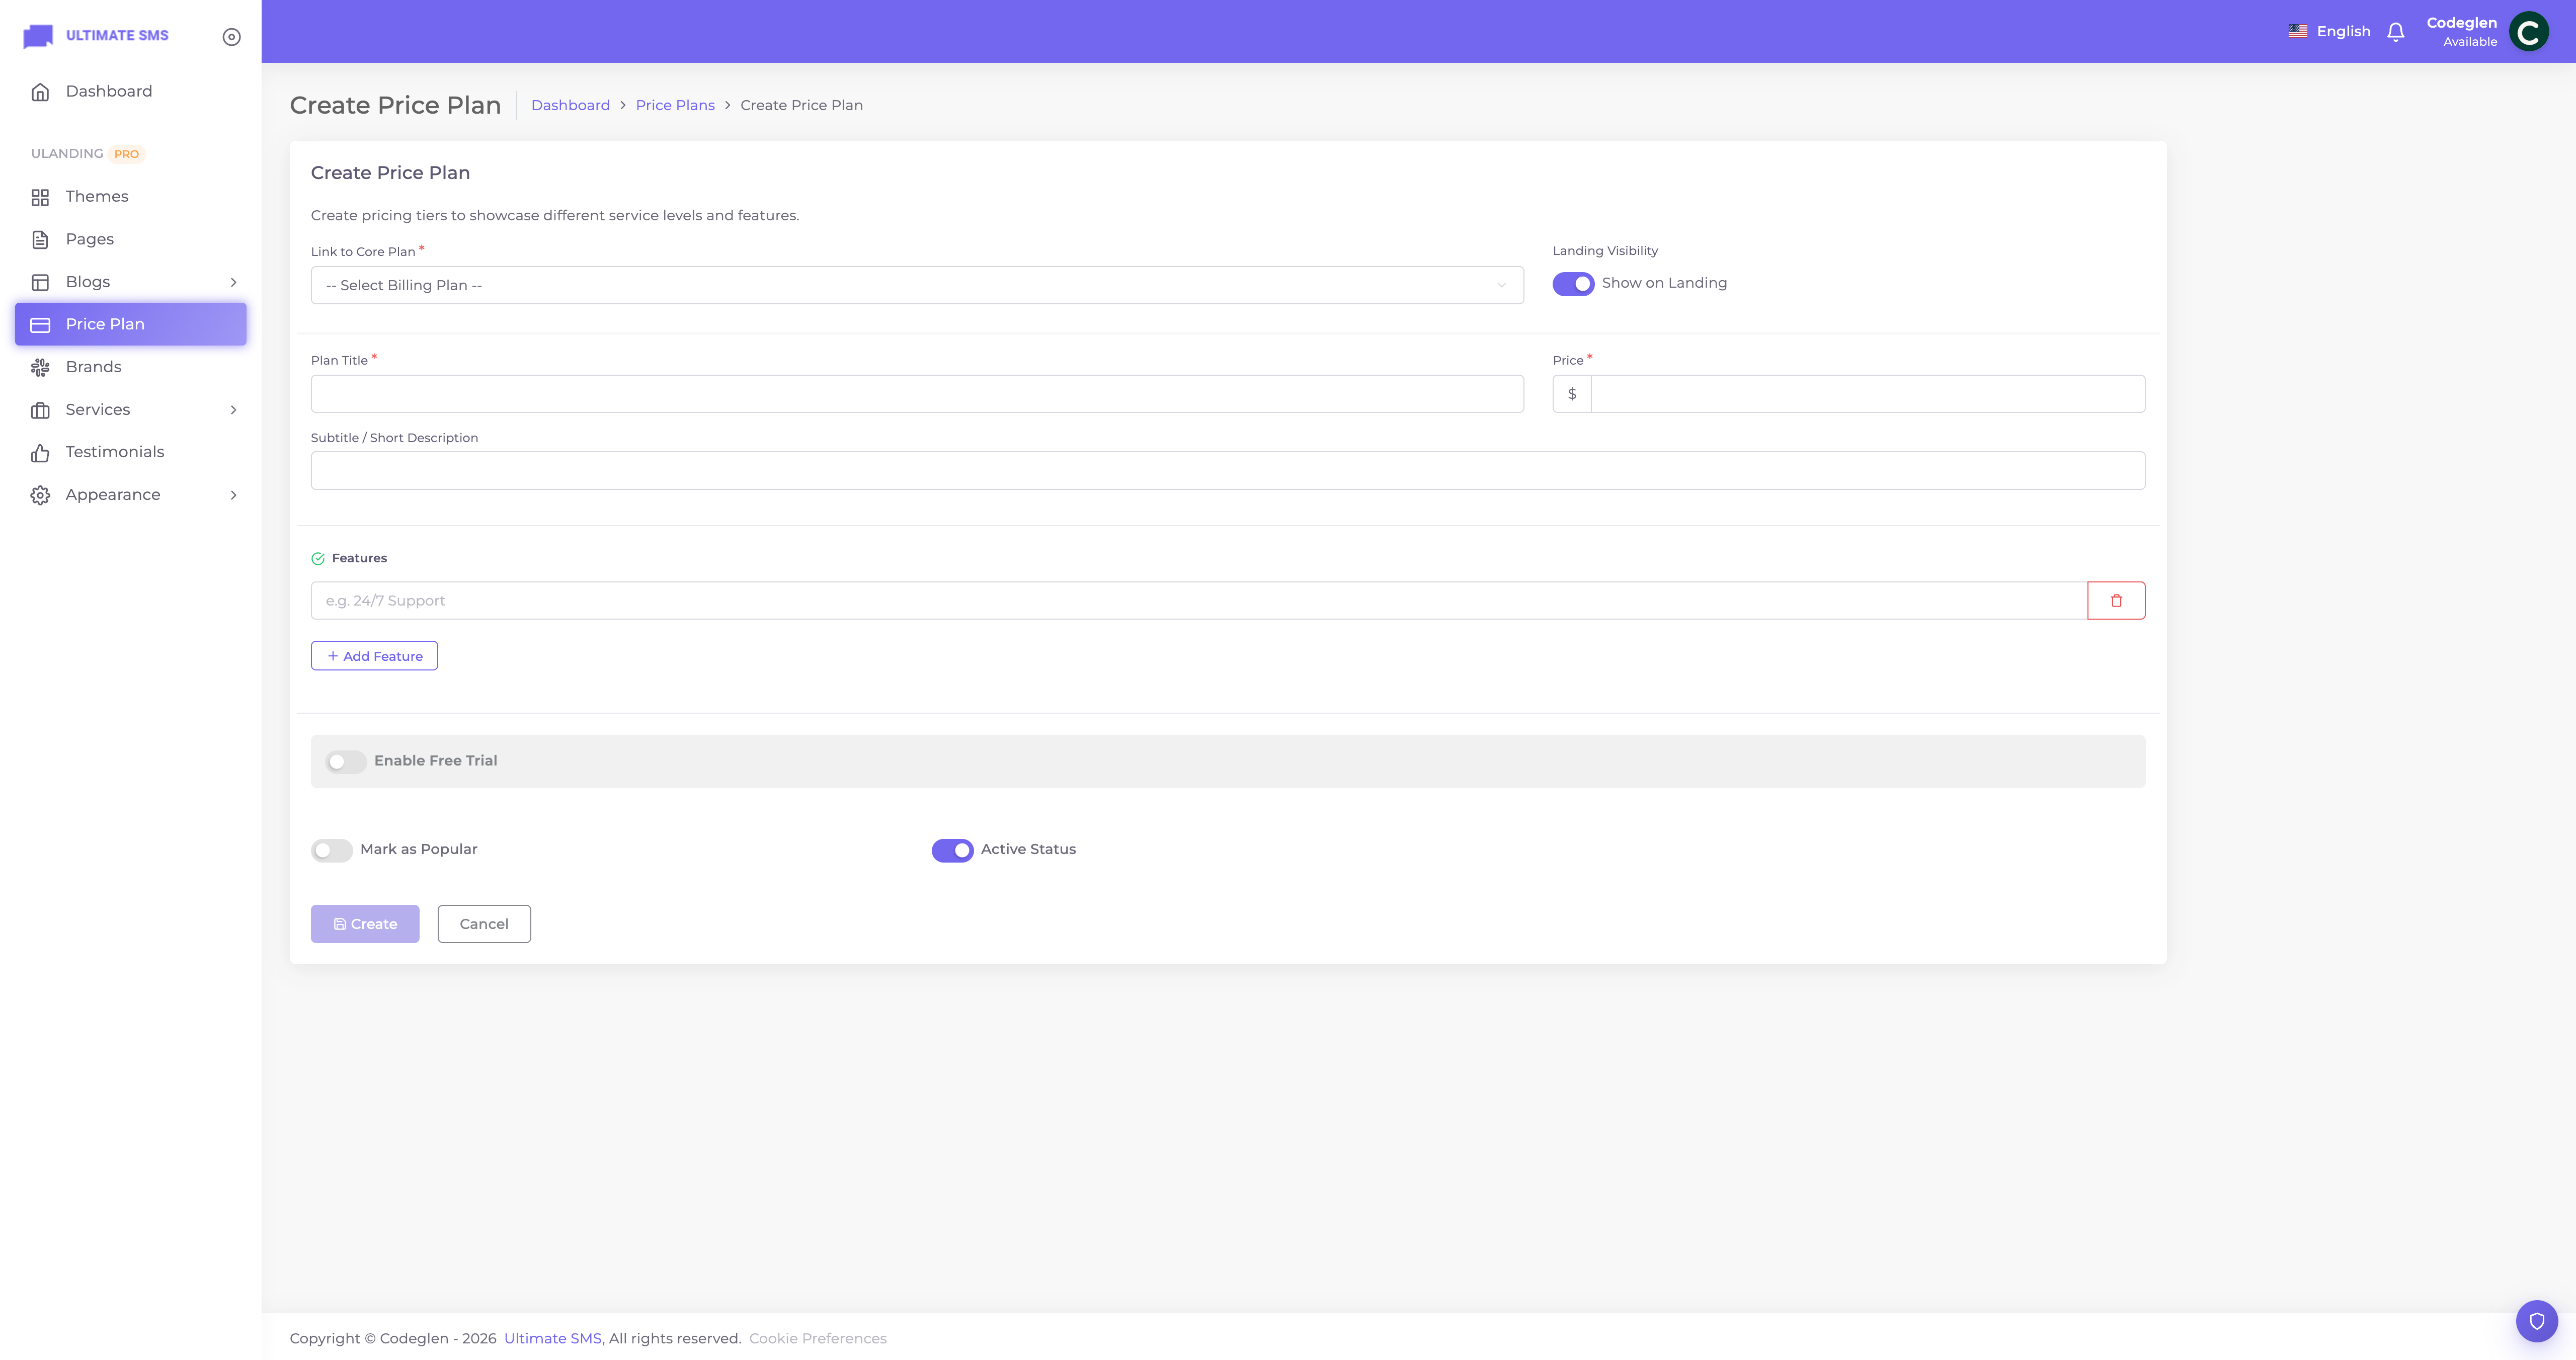Click the Blogs layout icon
This screenshot has height=1360, width=2576.
click(x=40, y=282)
